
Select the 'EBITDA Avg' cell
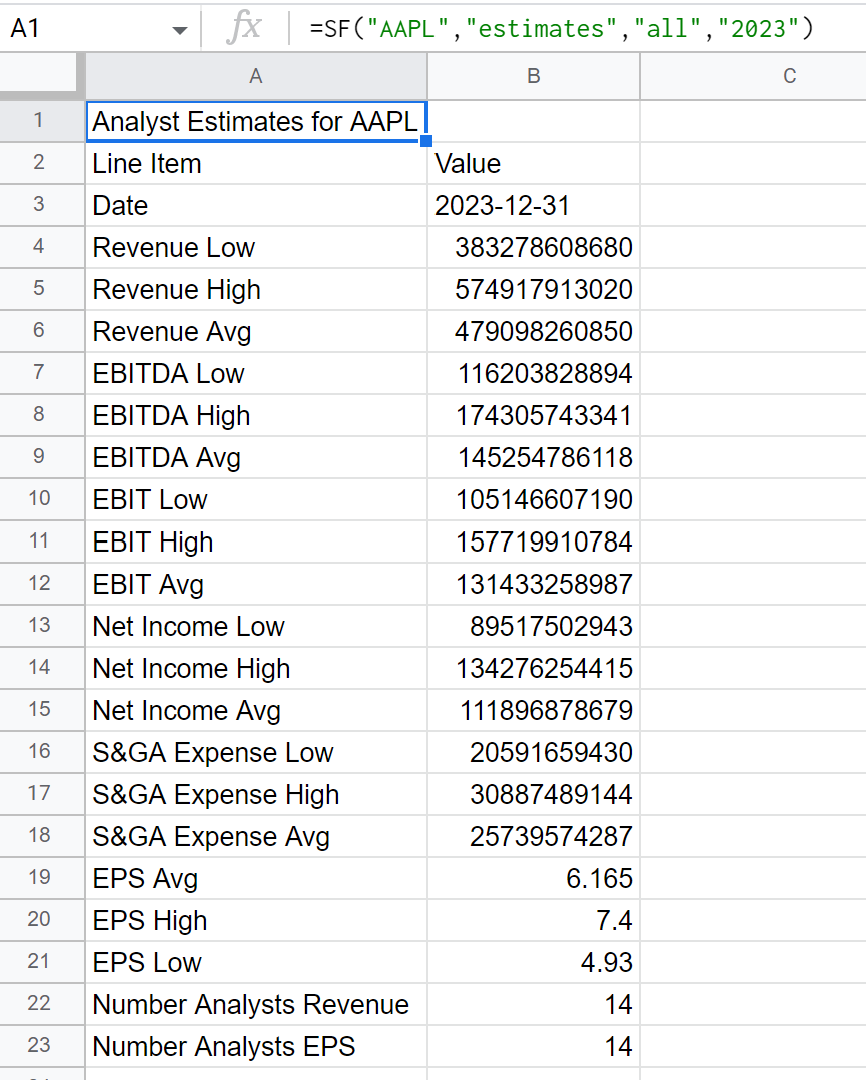pos(256,457)
